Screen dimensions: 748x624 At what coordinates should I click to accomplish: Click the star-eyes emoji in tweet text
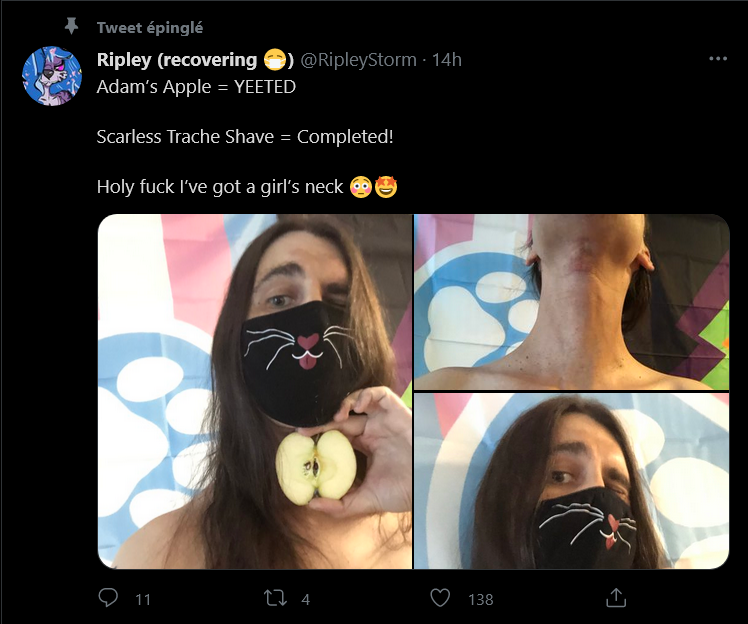coord(386,187)
